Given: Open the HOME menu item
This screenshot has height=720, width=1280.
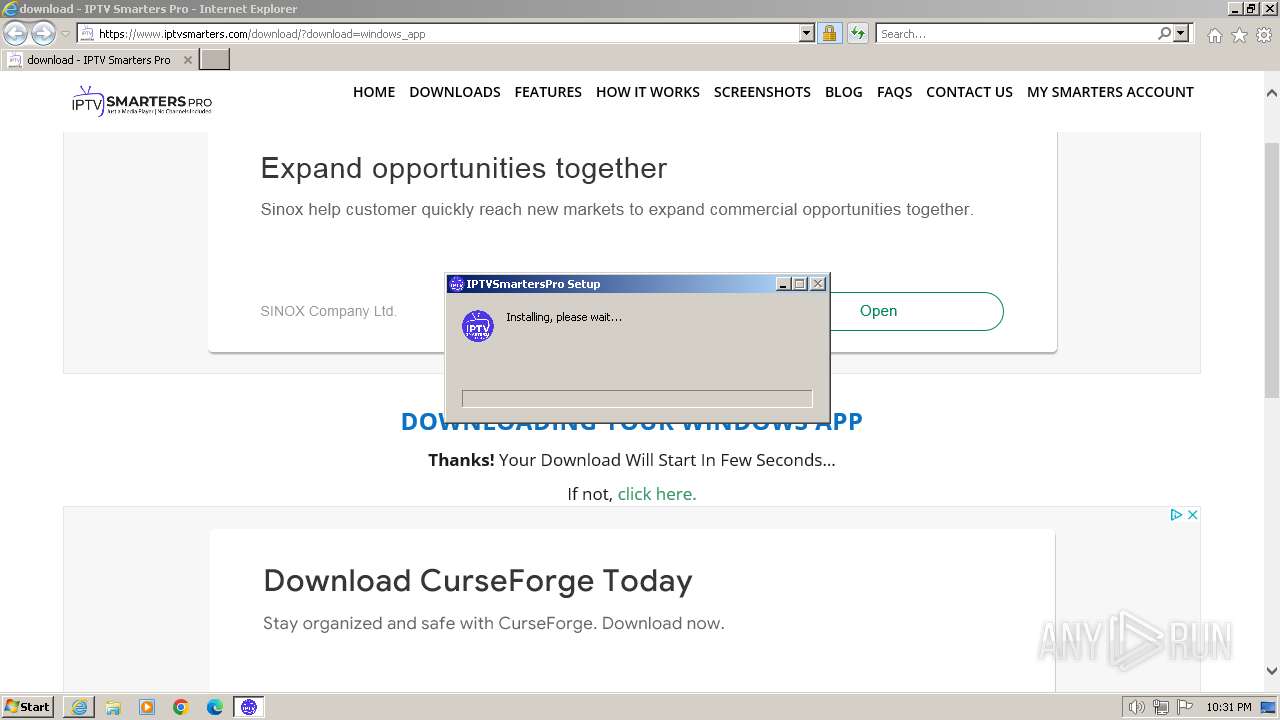Looking at the screenshot, I should click(x=374, y=92).
